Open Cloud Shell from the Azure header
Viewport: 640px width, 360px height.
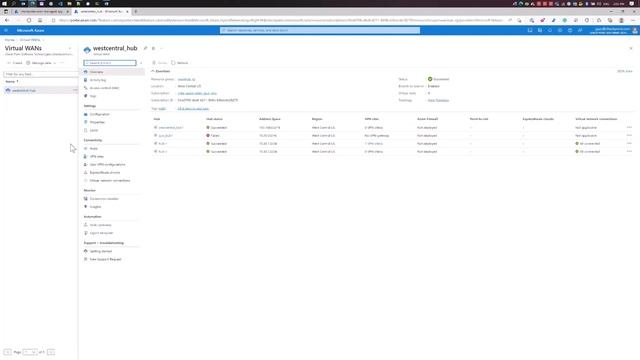click(530, 30)
